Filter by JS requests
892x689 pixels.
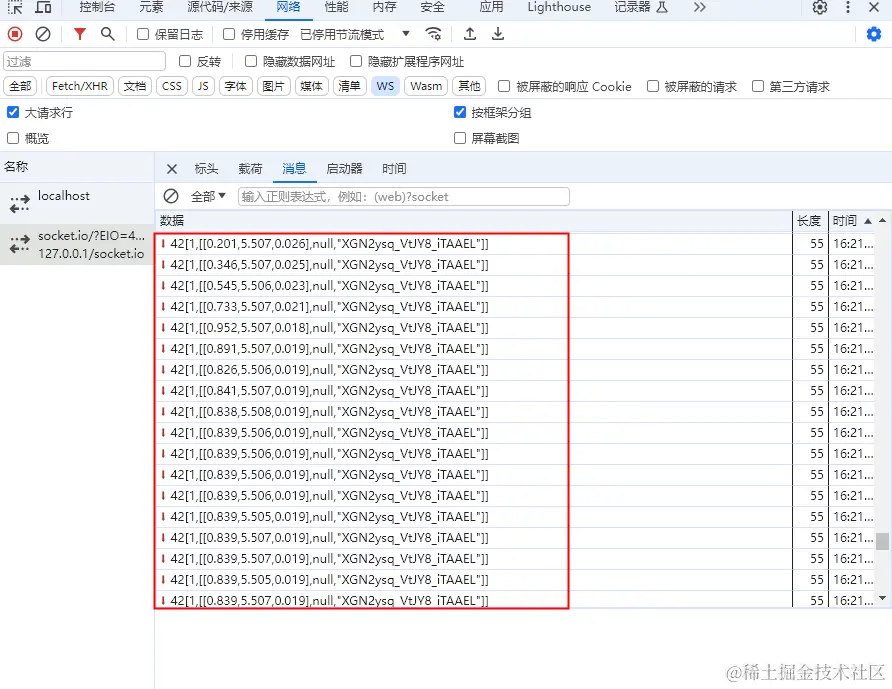[x=203, y=86]
